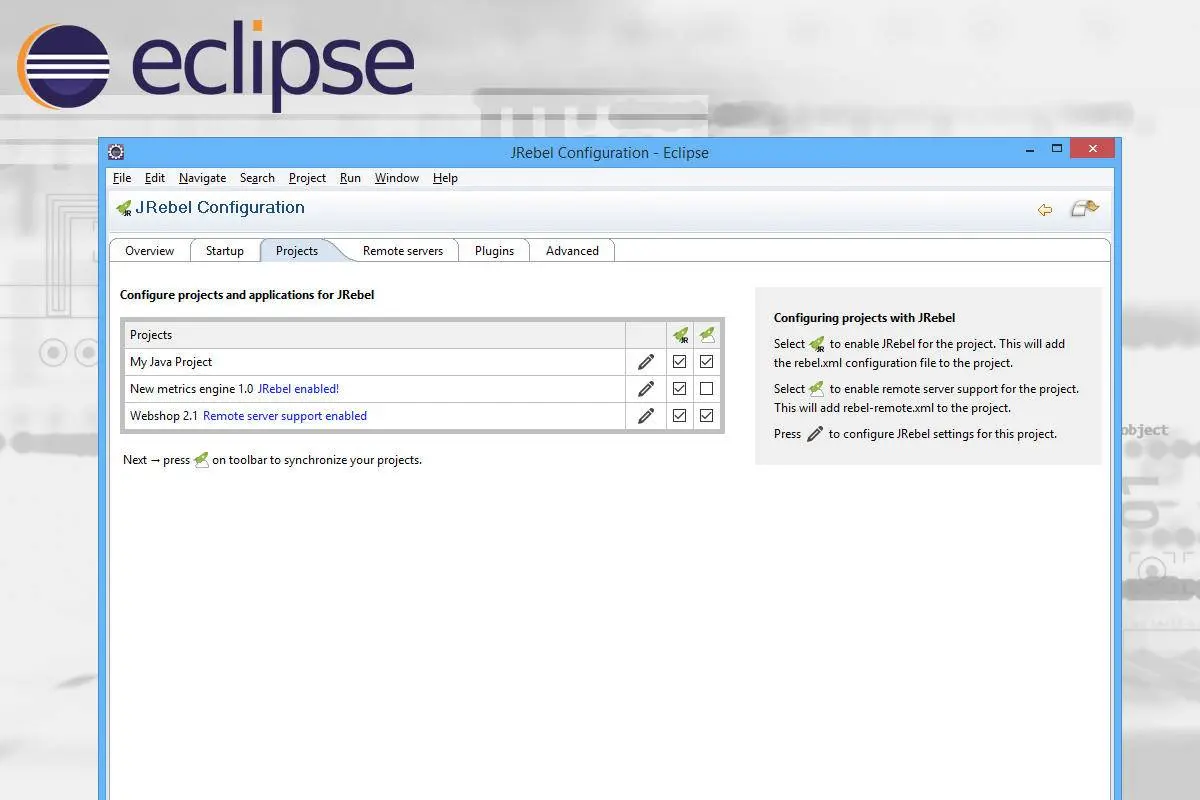Edit settings pencil for My Java Project
The image size is (1200, 800).
coord(646,362)
